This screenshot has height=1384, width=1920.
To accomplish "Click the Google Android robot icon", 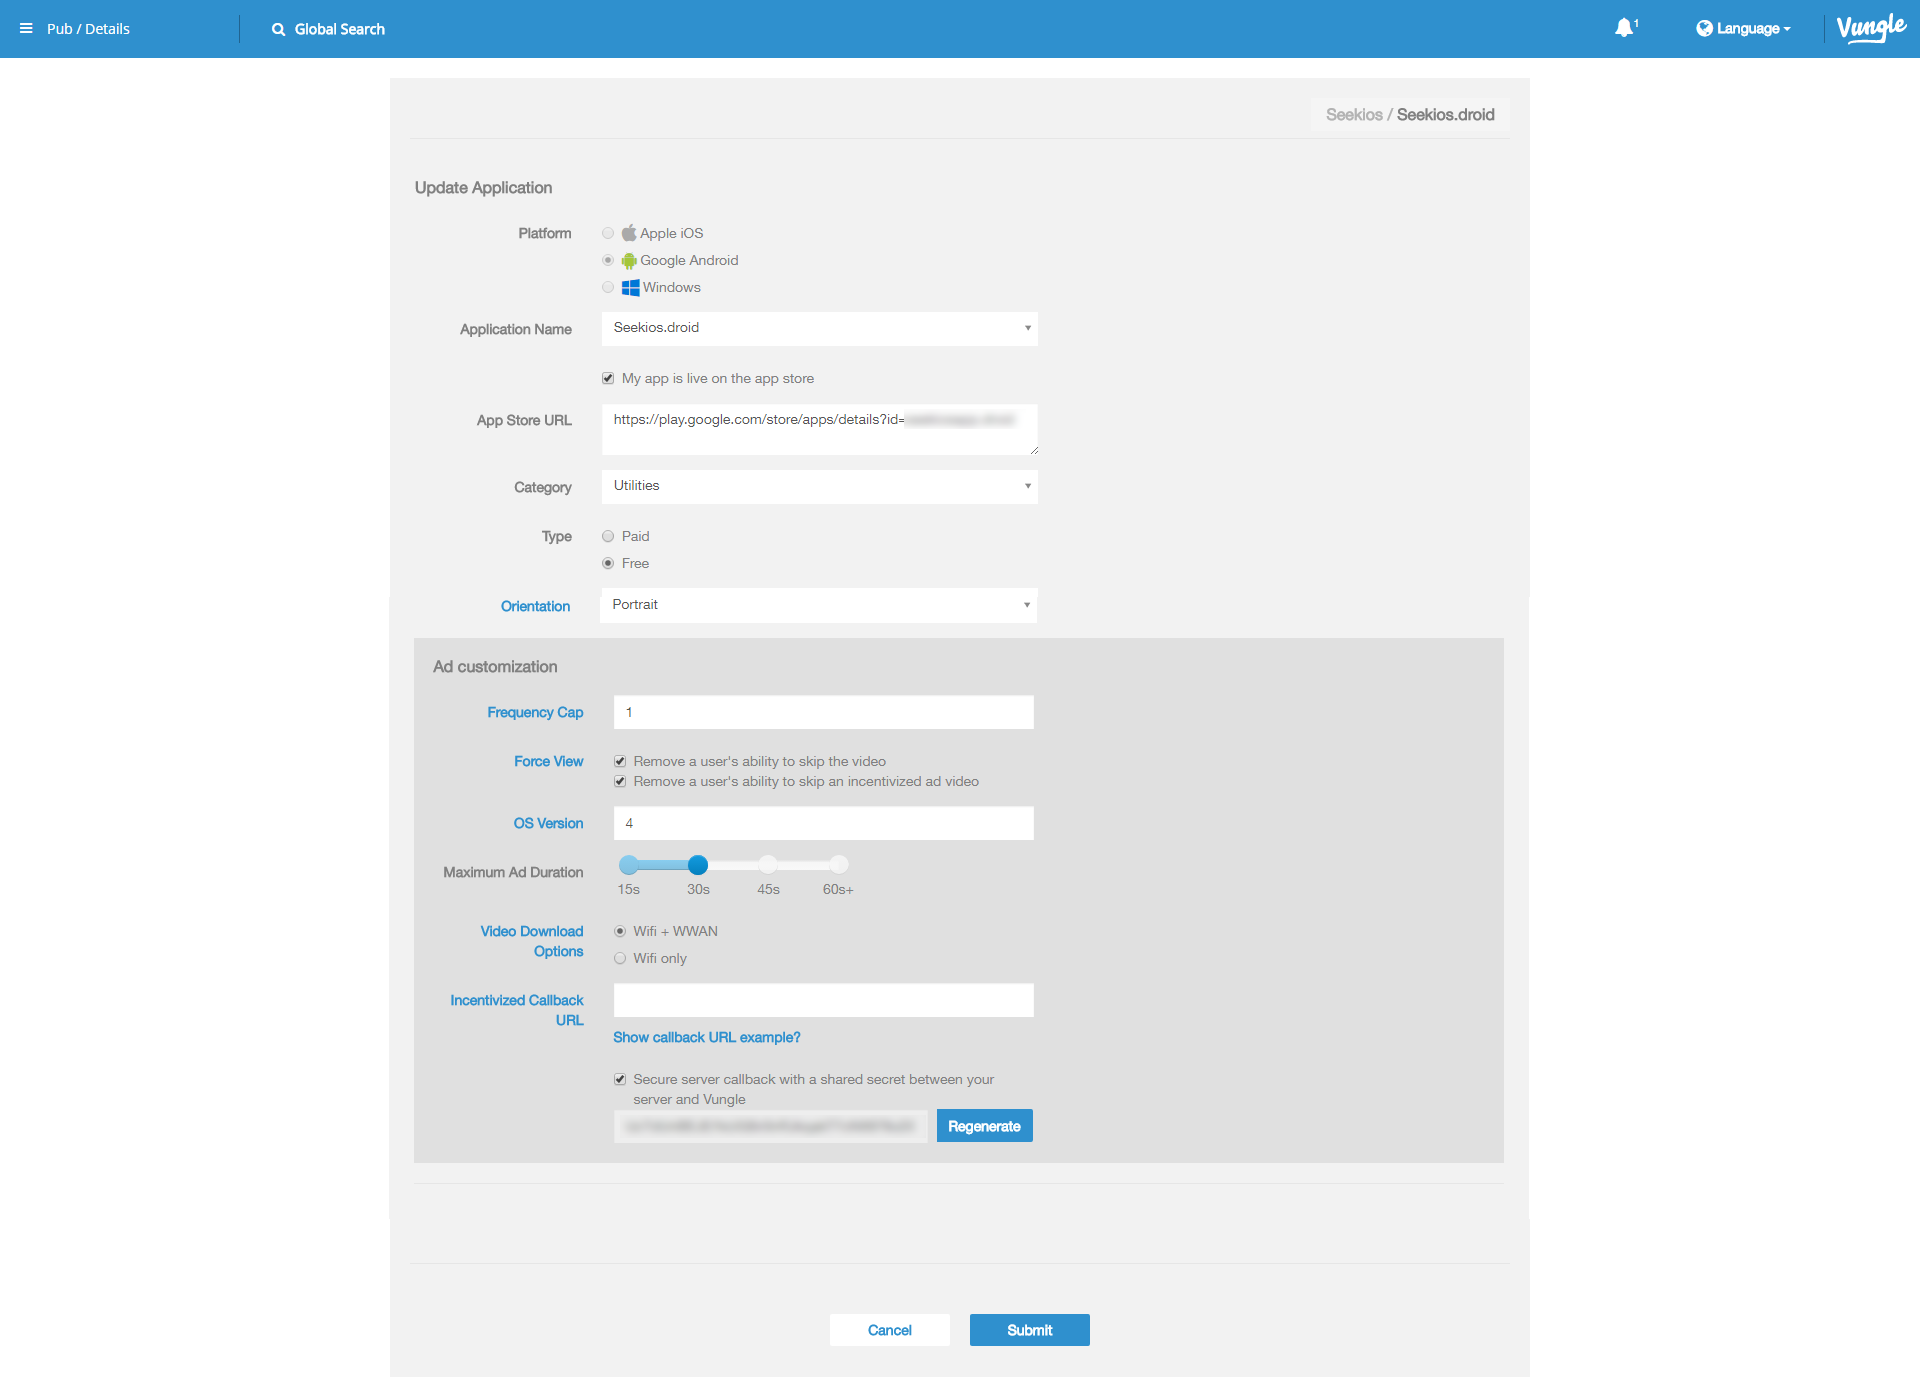I will (x=629, y=261).
